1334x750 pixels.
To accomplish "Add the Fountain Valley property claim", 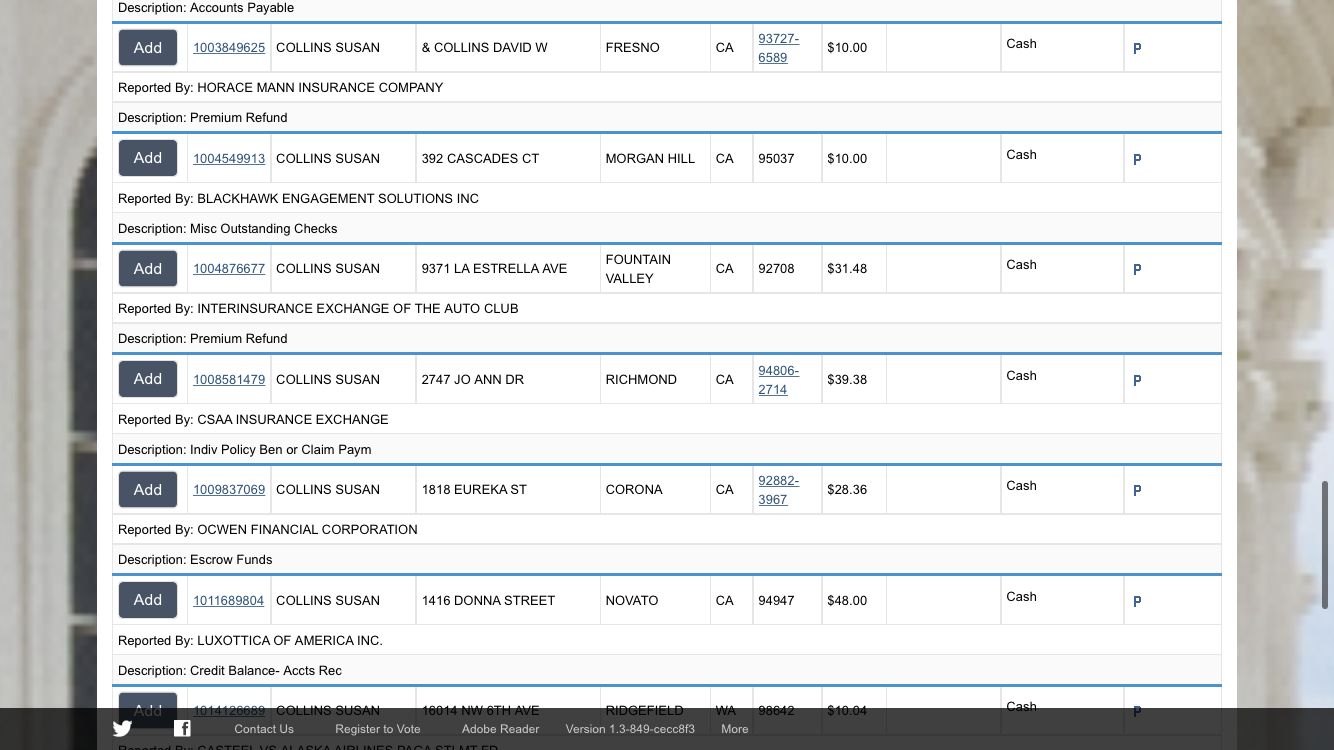I will coord(148,269).
